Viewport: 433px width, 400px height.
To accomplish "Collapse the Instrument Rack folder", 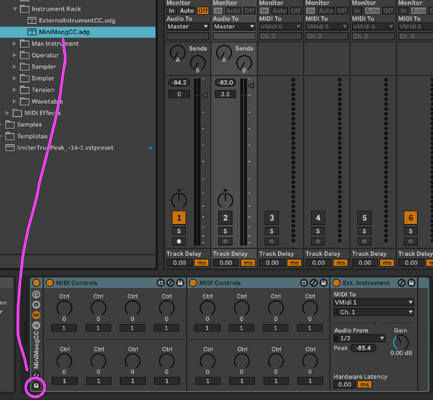I will tap(15, 9).
